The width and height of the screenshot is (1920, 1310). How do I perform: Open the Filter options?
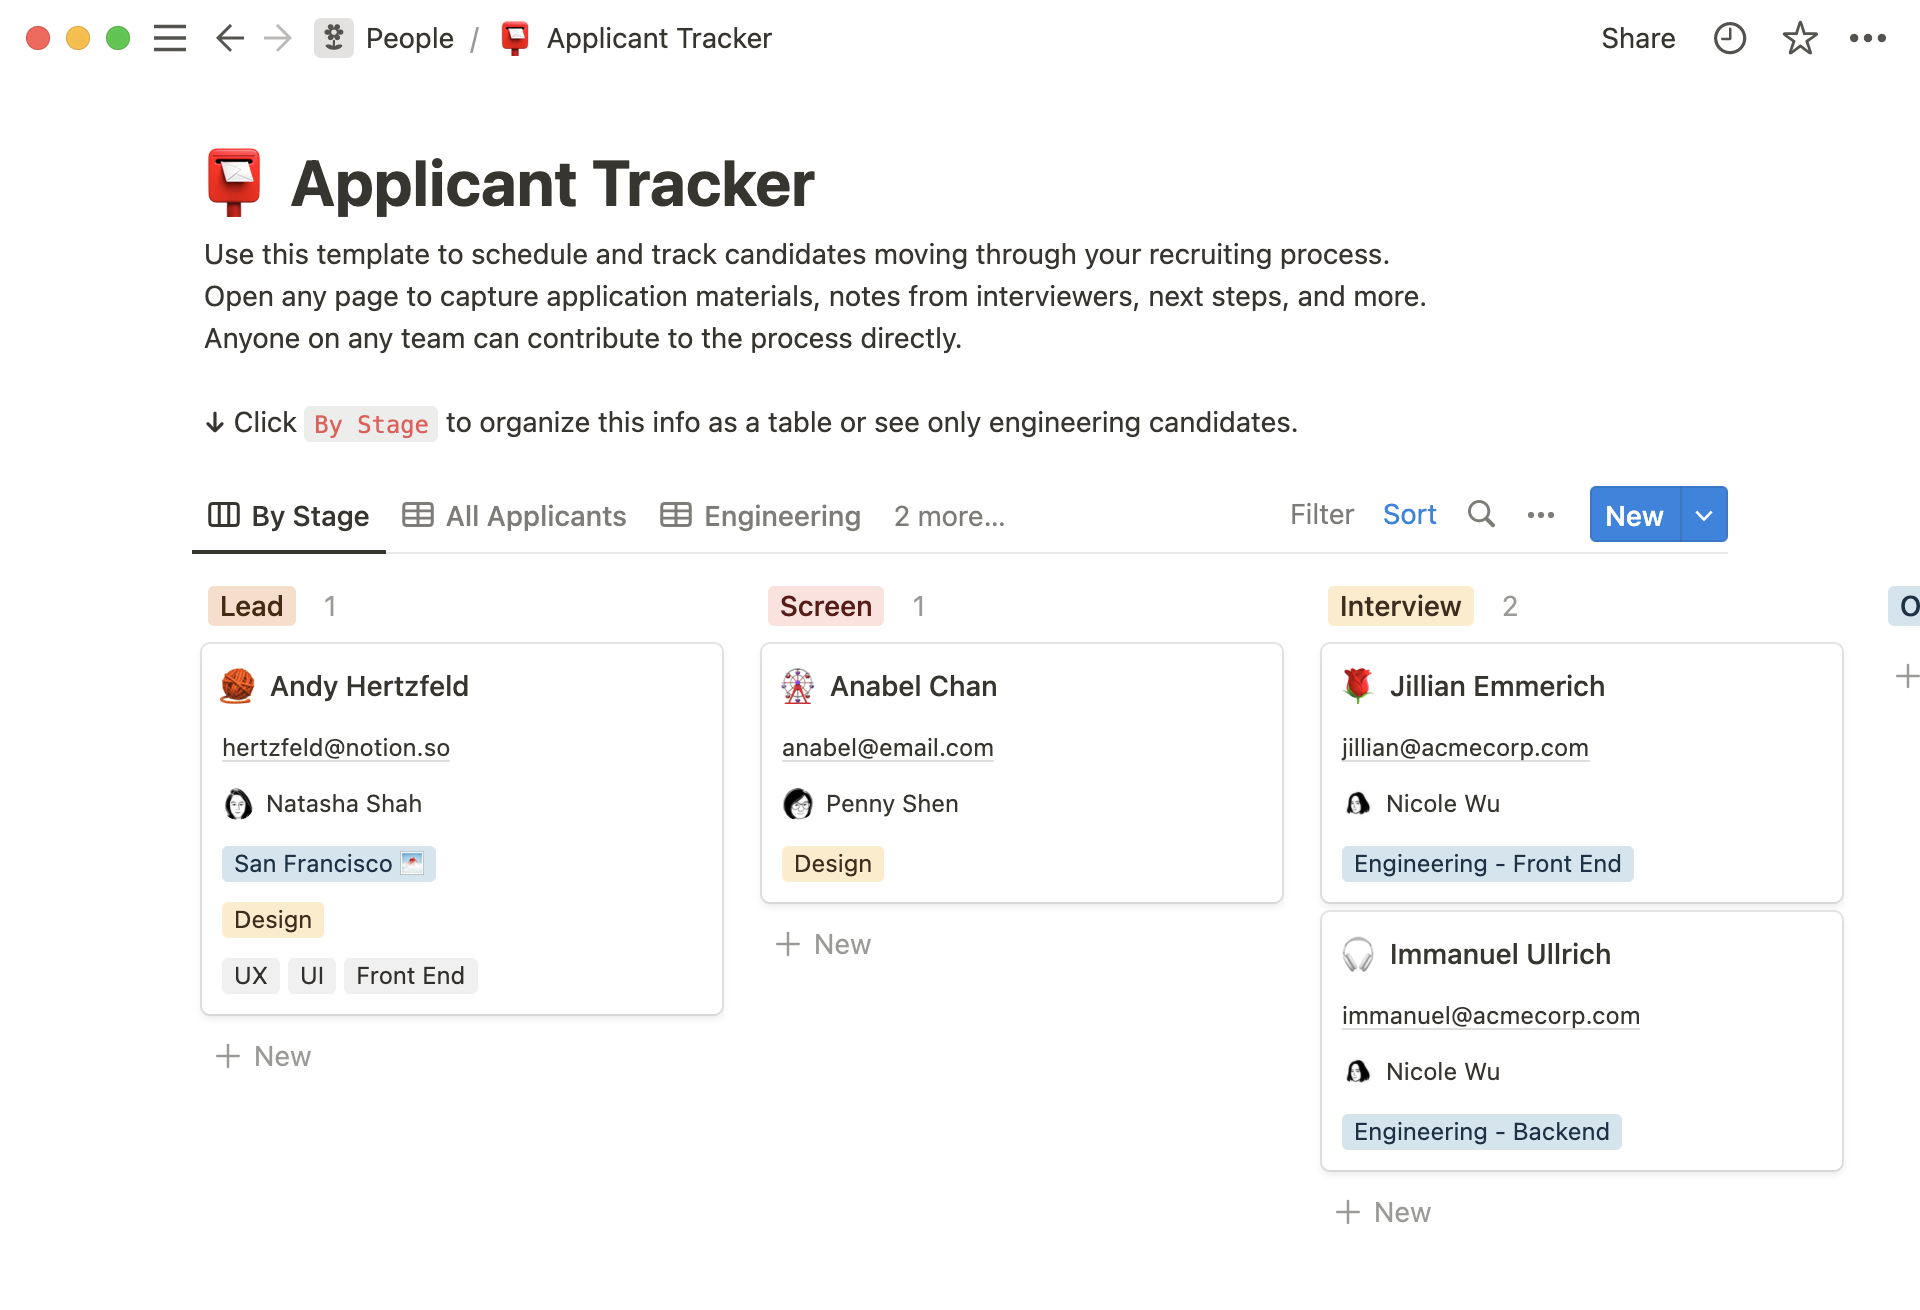click(x=1321, y=514)
